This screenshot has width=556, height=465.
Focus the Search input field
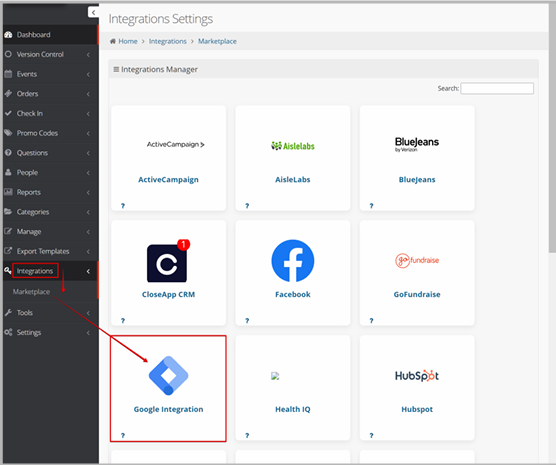pyautogui.click(x=497, y=88)
